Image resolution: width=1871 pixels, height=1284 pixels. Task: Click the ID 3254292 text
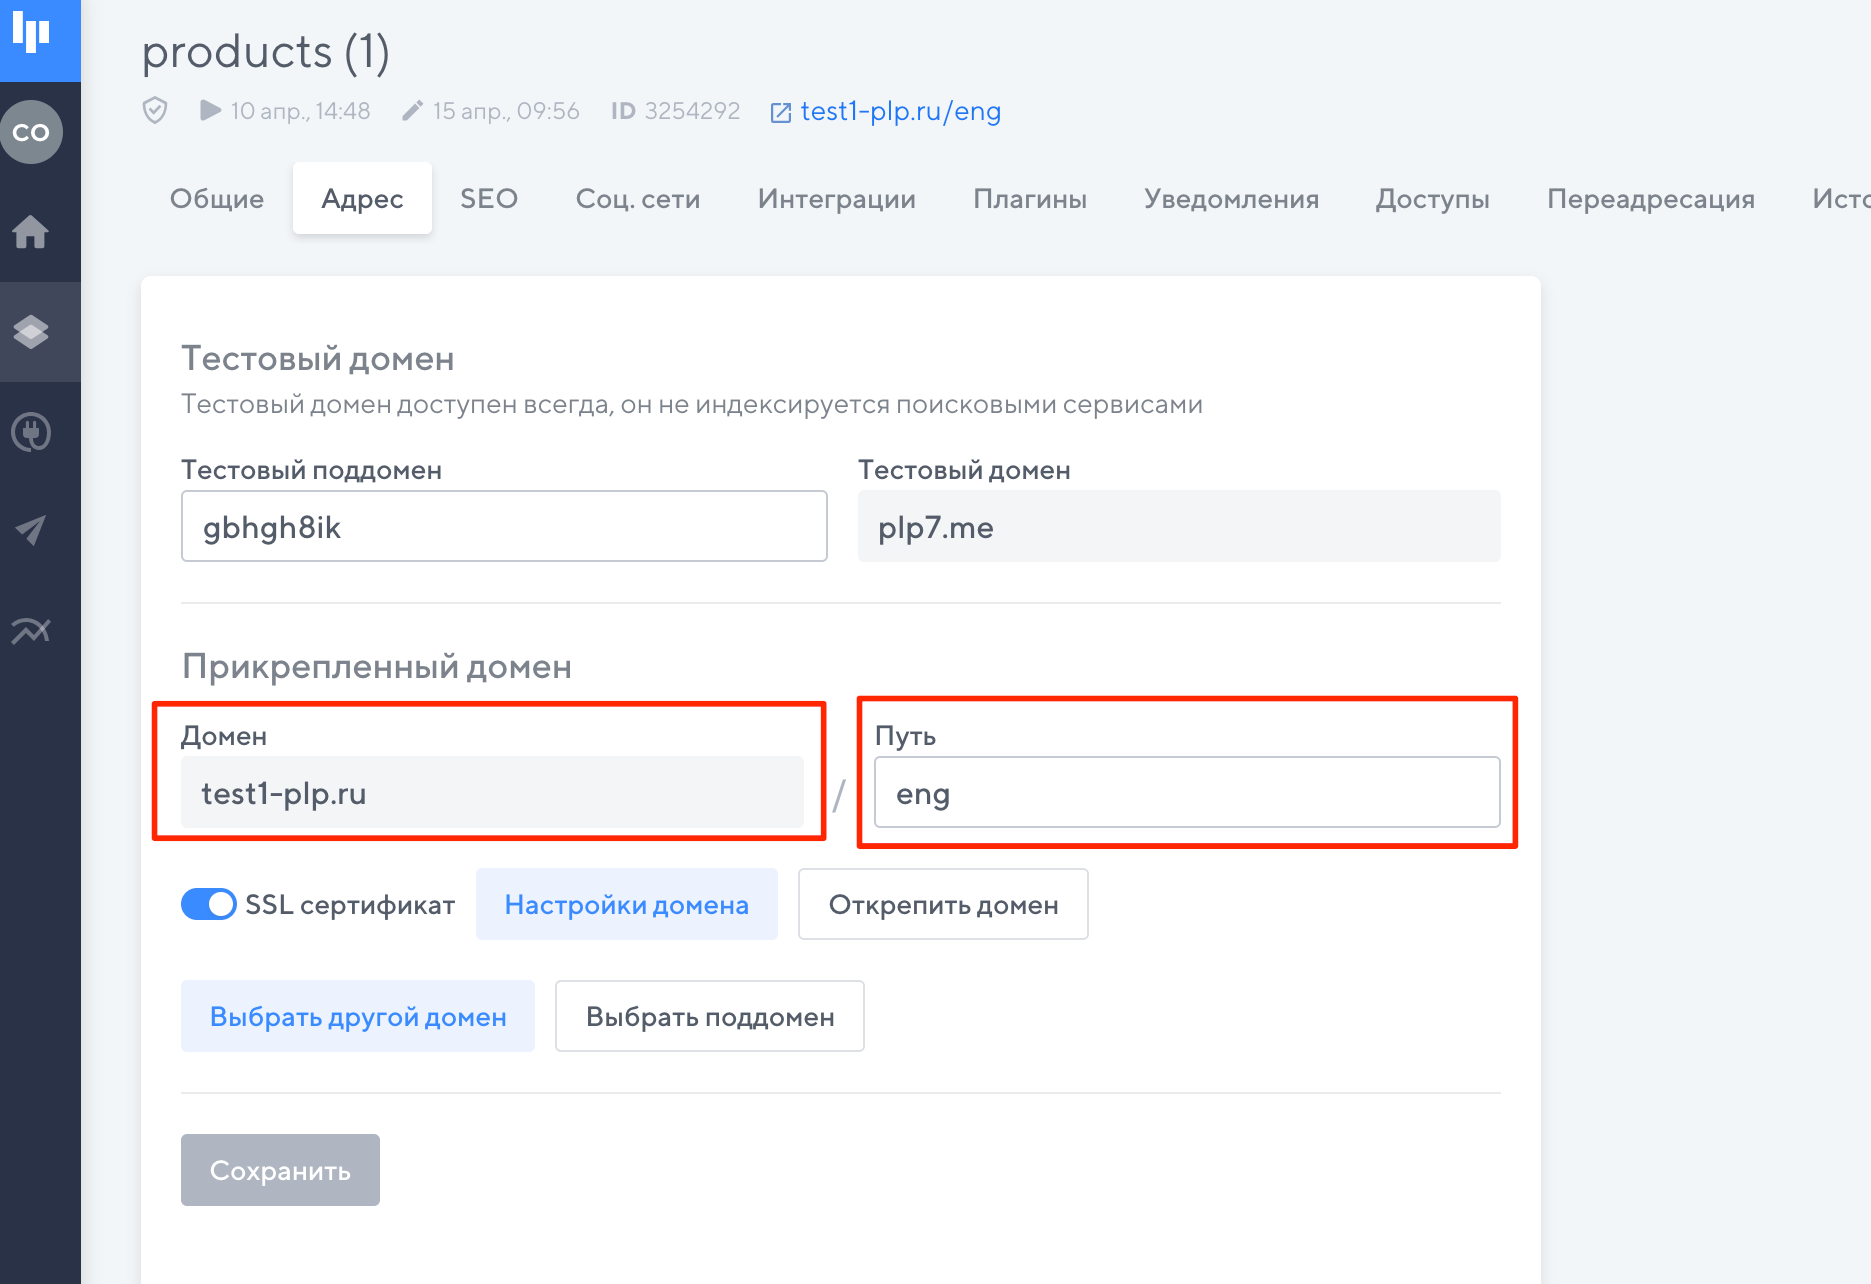676,110
